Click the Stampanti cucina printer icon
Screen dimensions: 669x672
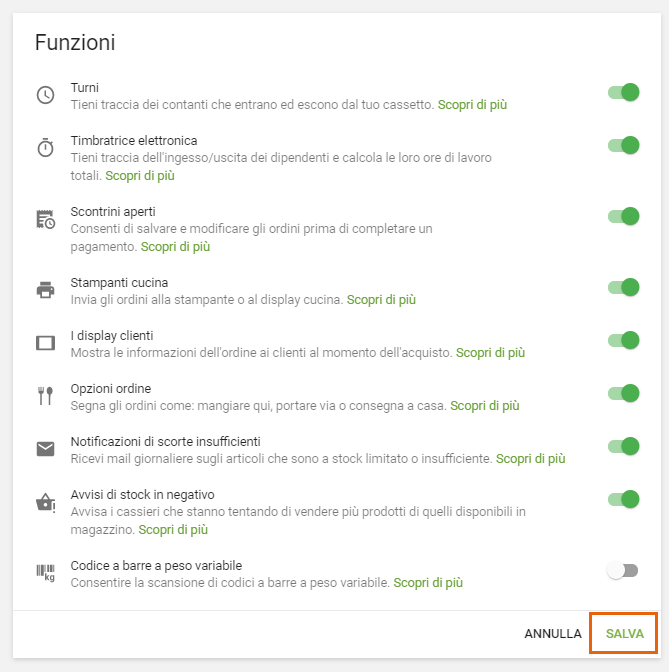pos(45,290)
